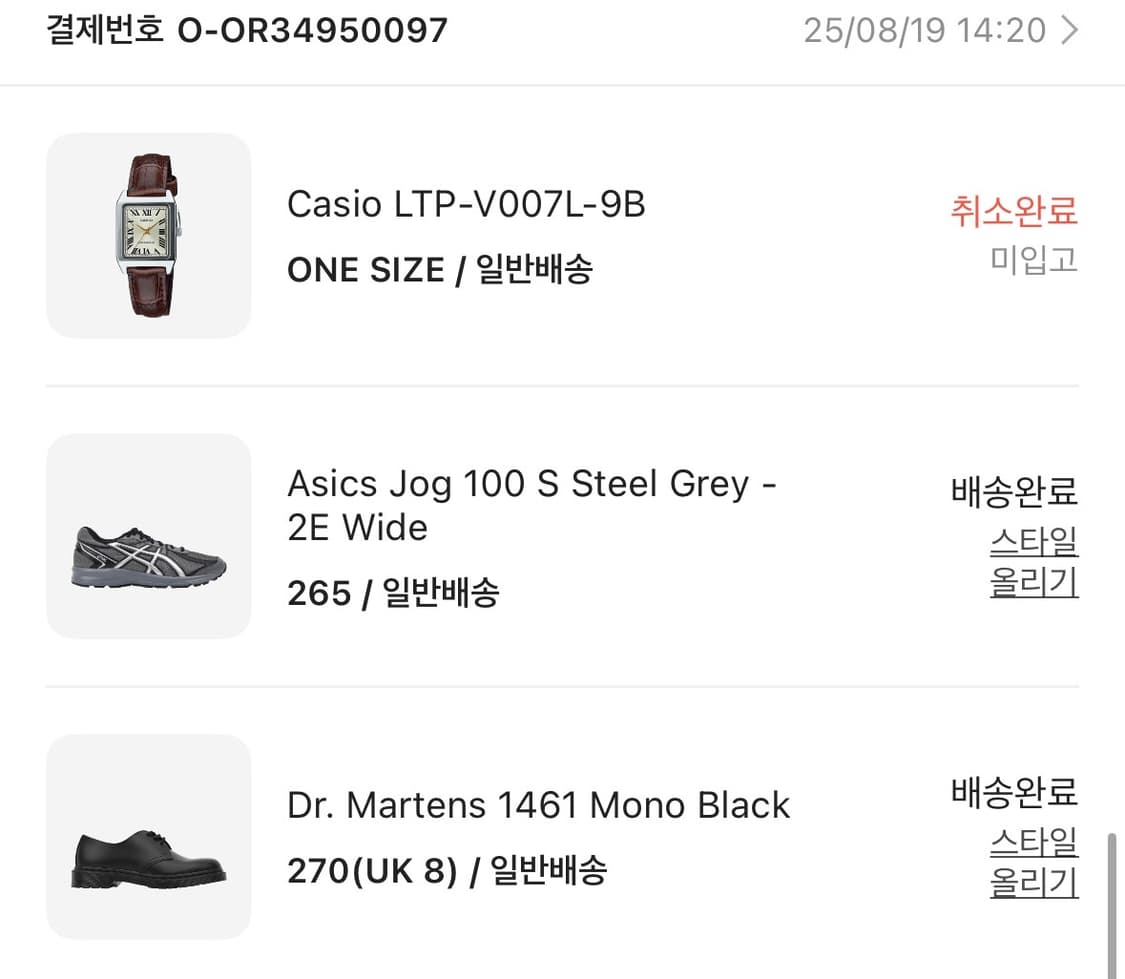Click 스타일 올리기 link for the Asics item
The image size is (1125, 979).
pyautogui.click(x=1033, y=562)
